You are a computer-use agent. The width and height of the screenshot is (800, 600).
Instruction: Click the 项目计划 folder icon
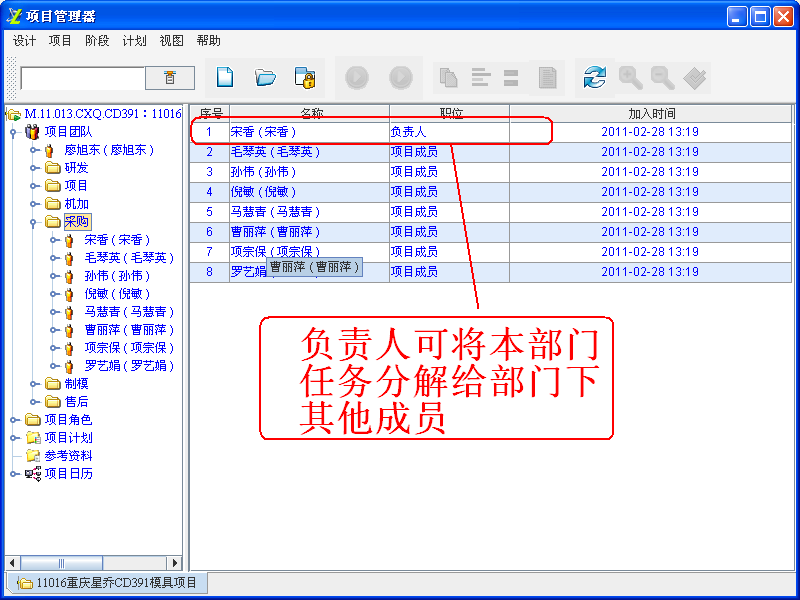point(33,438)
